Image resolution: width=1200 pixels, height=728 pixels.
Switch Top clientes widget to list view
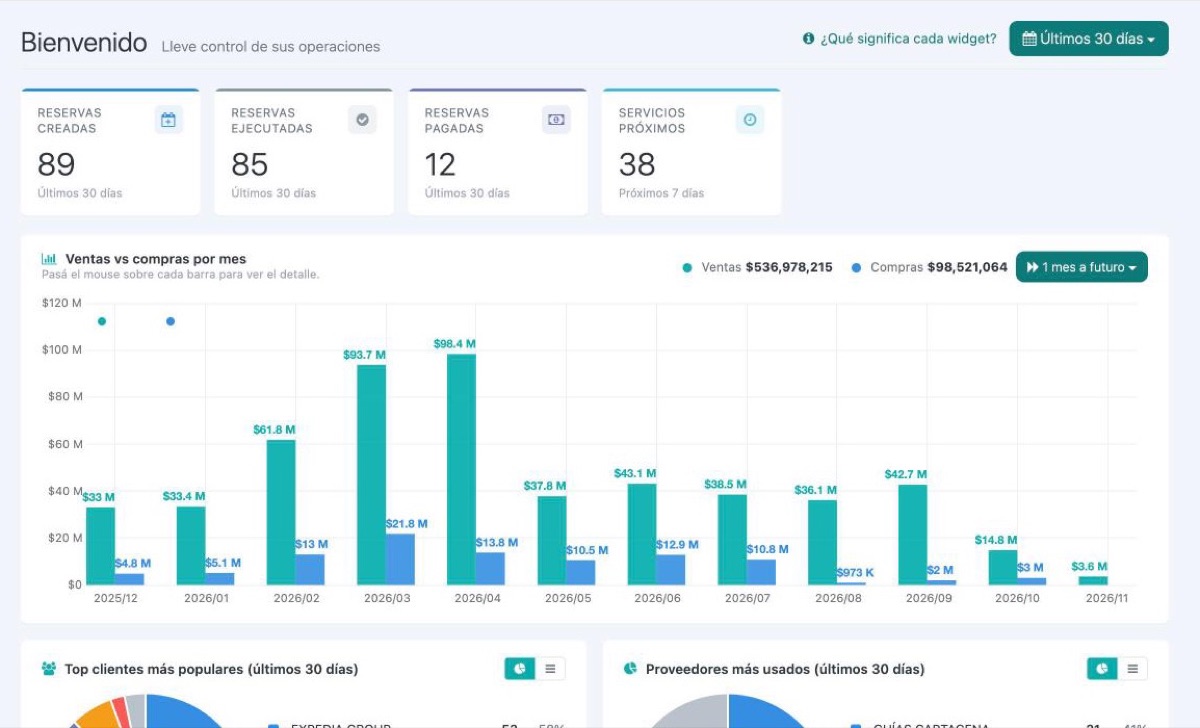point(550,669)
